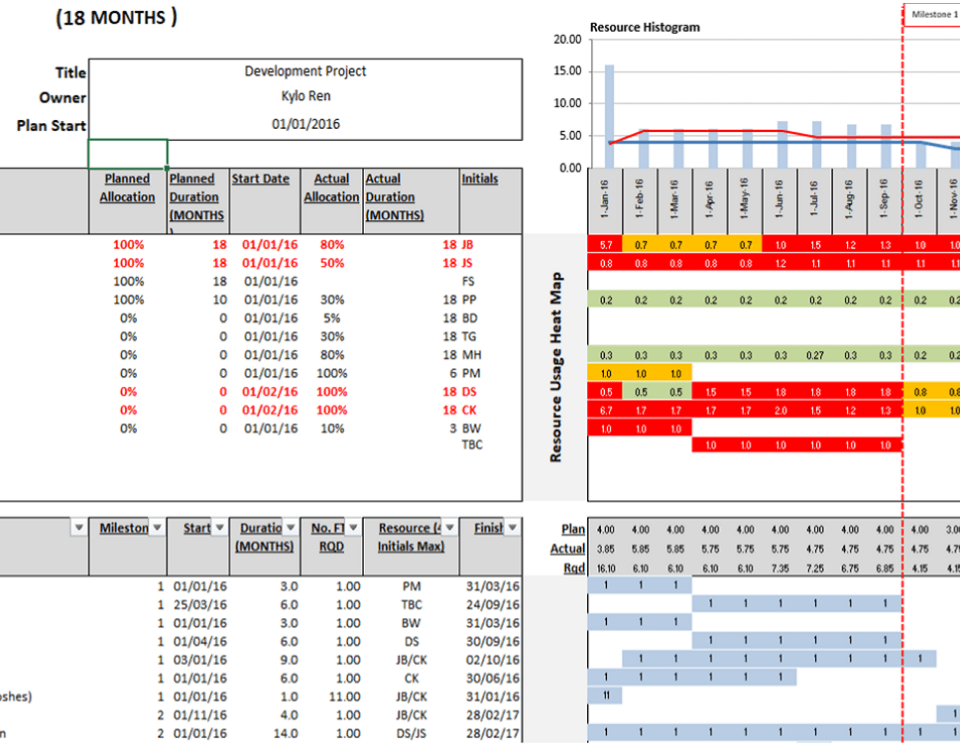Select the DS/JS resource cell
Screen dimensions: 960x750
[411, 733]
